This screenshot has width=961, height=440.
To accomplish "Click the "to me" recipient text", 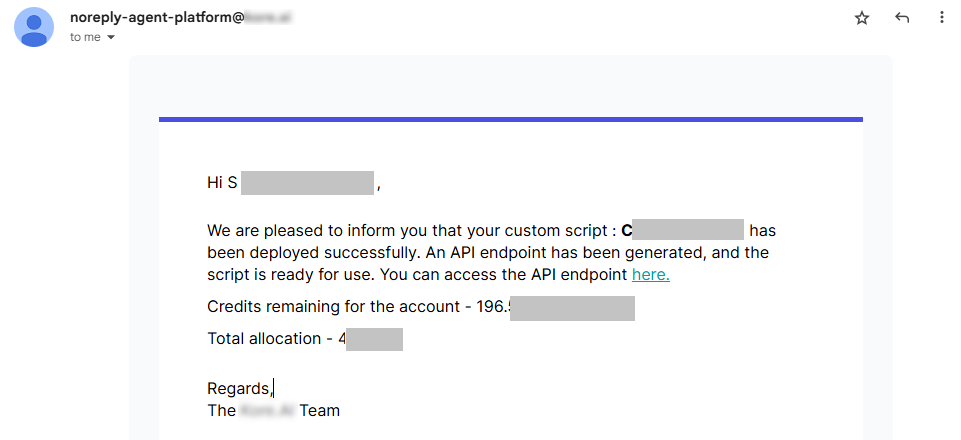I will point(86,38).
